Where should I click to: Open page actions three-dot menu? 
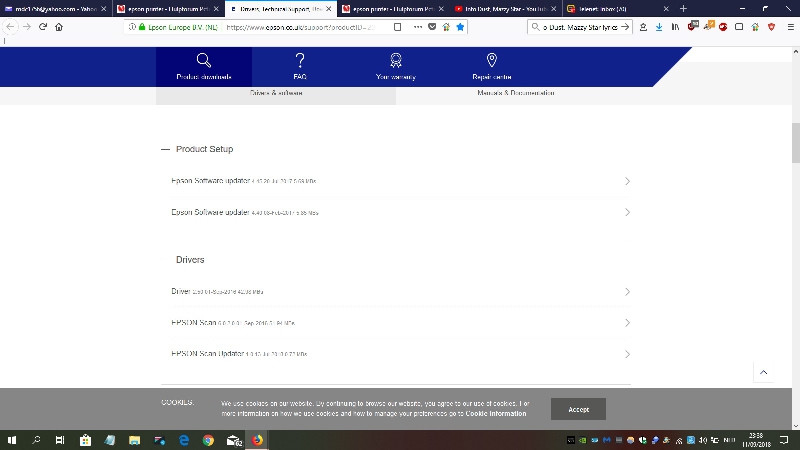[418, 27]
